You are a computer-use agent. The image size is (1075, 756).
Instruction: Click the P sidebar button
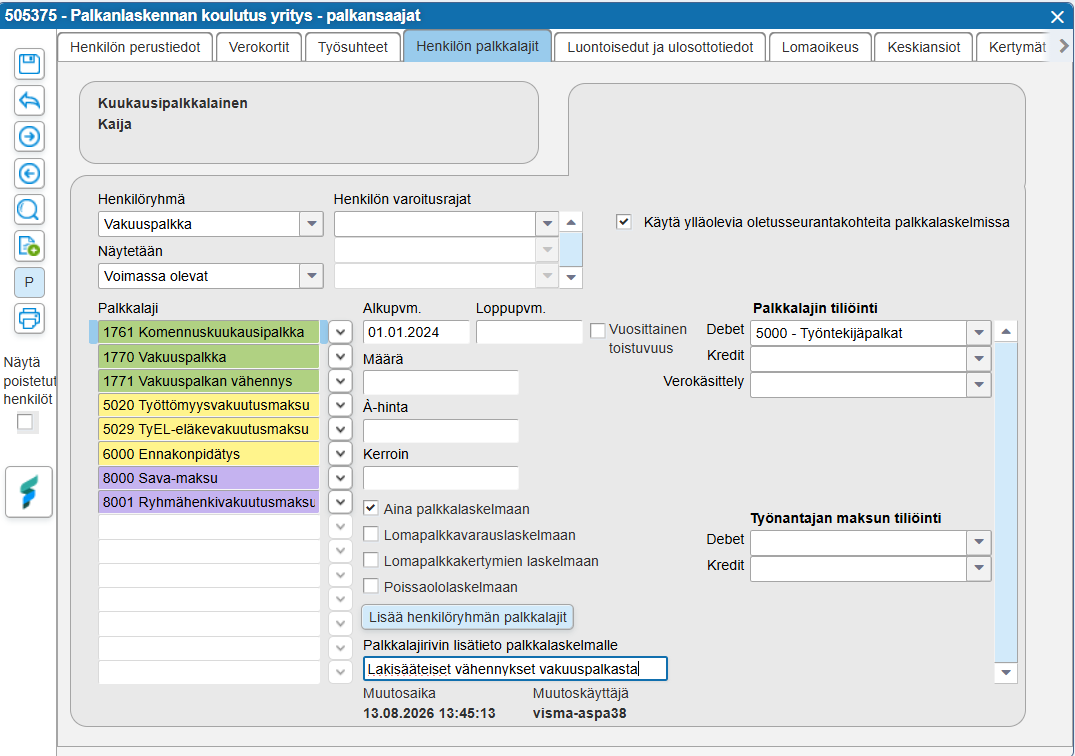pyautogui.click(x=29, y=282)
